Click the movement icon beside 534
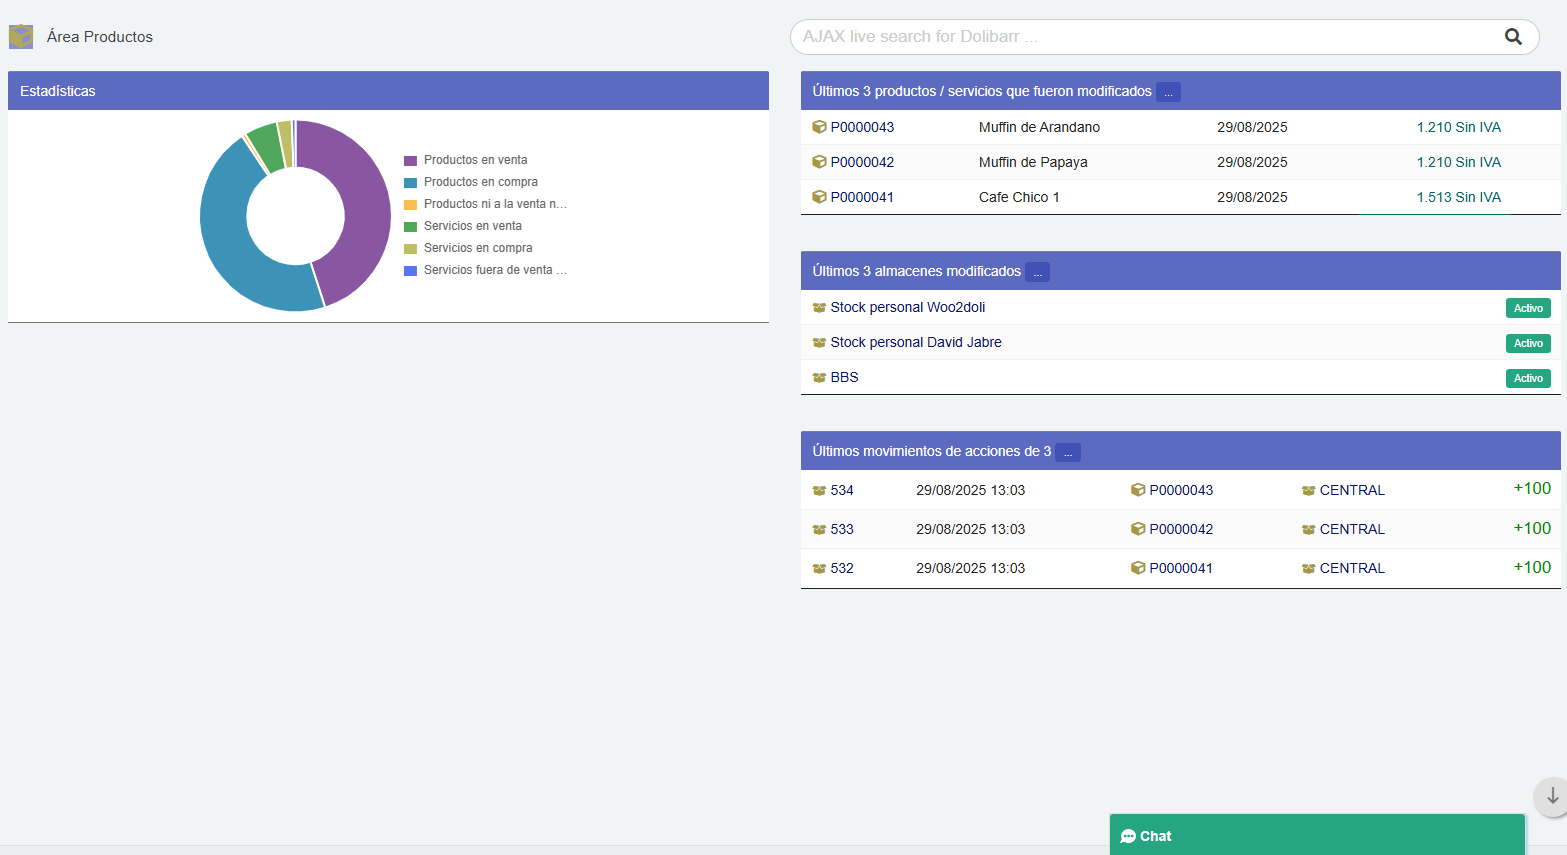Viewport: 1567px width, 855px height. click(x=819, y=491)
